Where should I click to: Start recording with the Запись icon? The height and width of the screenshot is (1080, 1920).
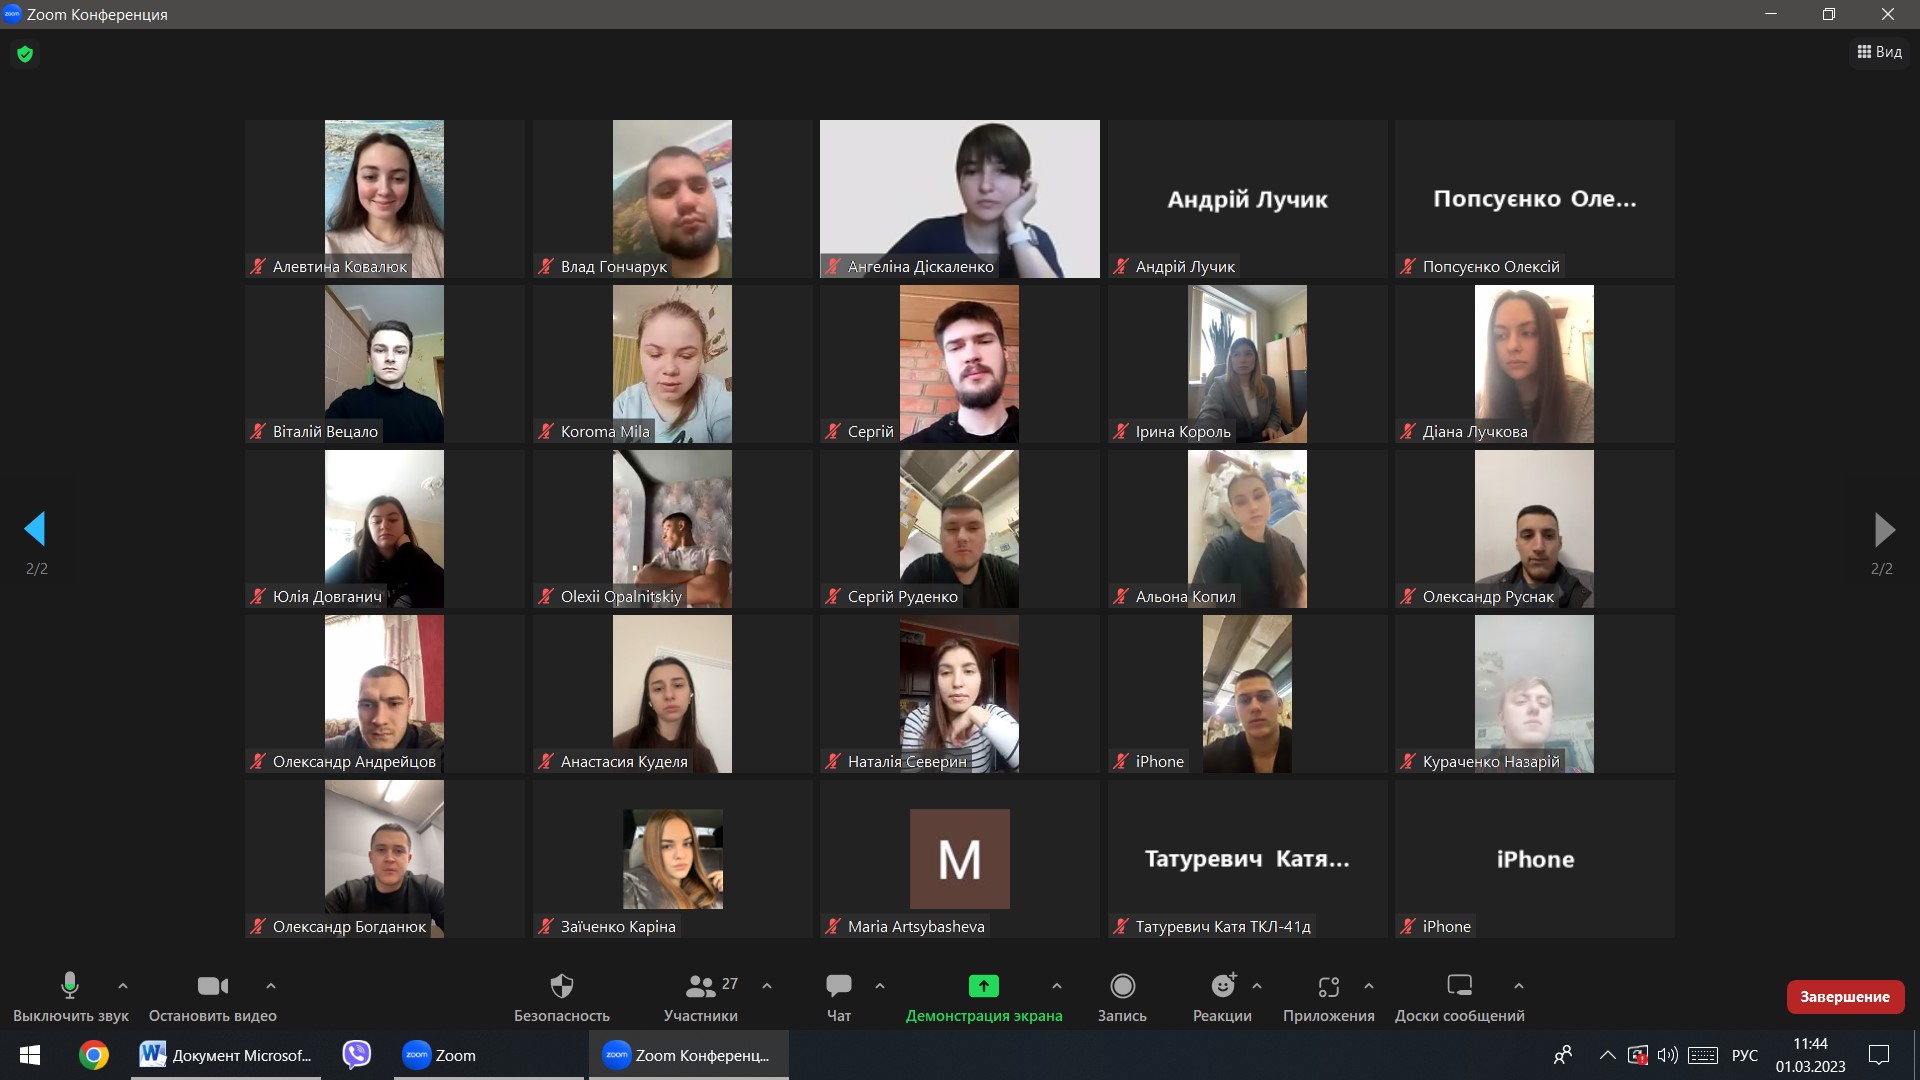pos(1122,987)
